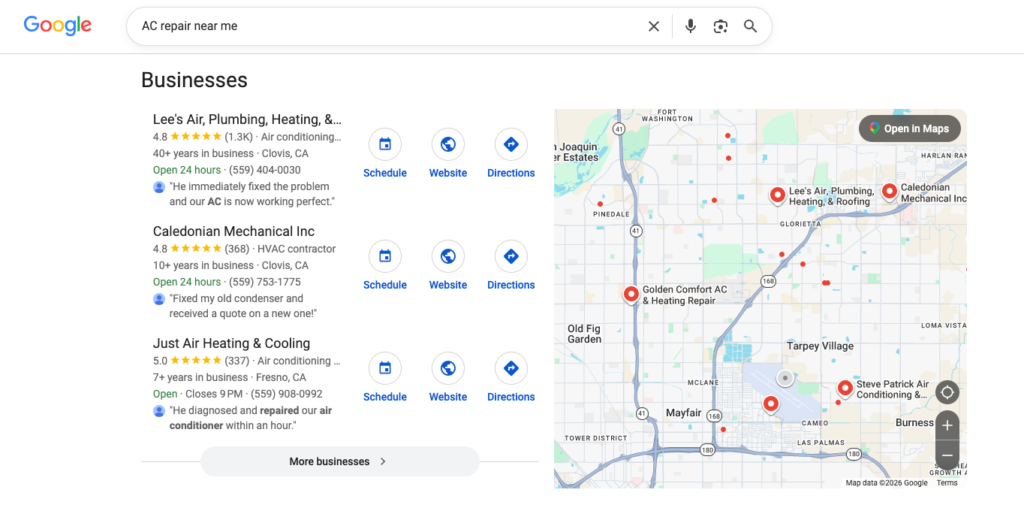The image size is (1024, 517).
Task: Click the Terms link on the map
Action: click(x=947, y=483)
